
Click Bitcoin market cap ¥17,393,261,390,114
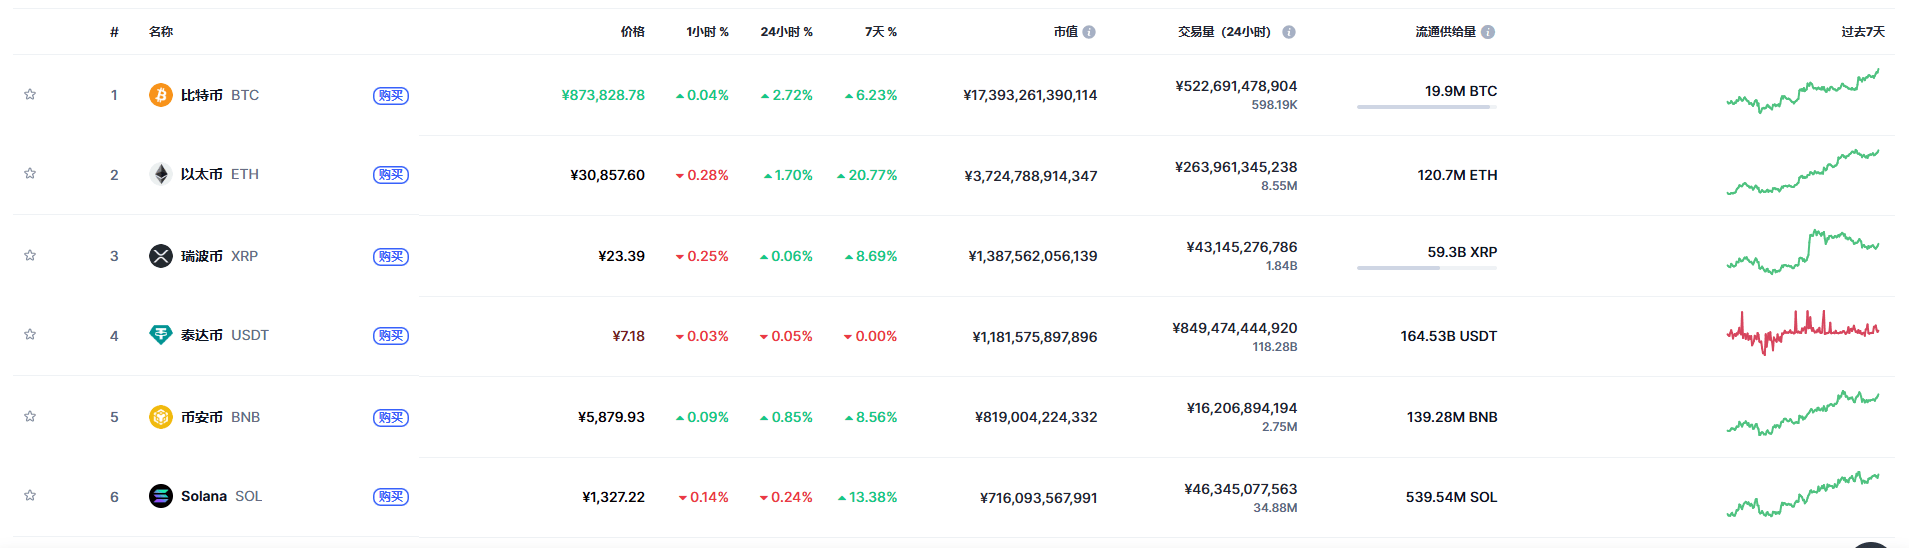point(1030,95)
